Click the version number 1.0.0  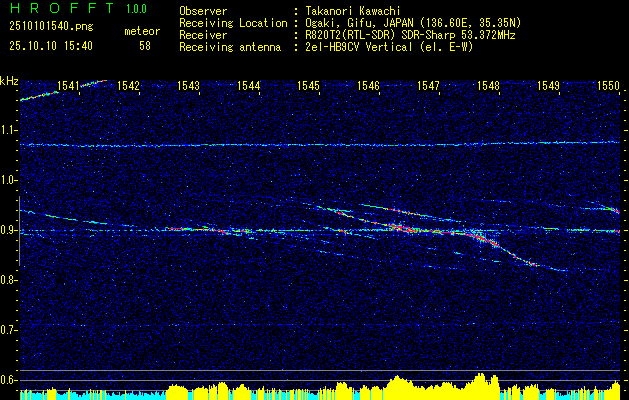[x=136, y=9]
